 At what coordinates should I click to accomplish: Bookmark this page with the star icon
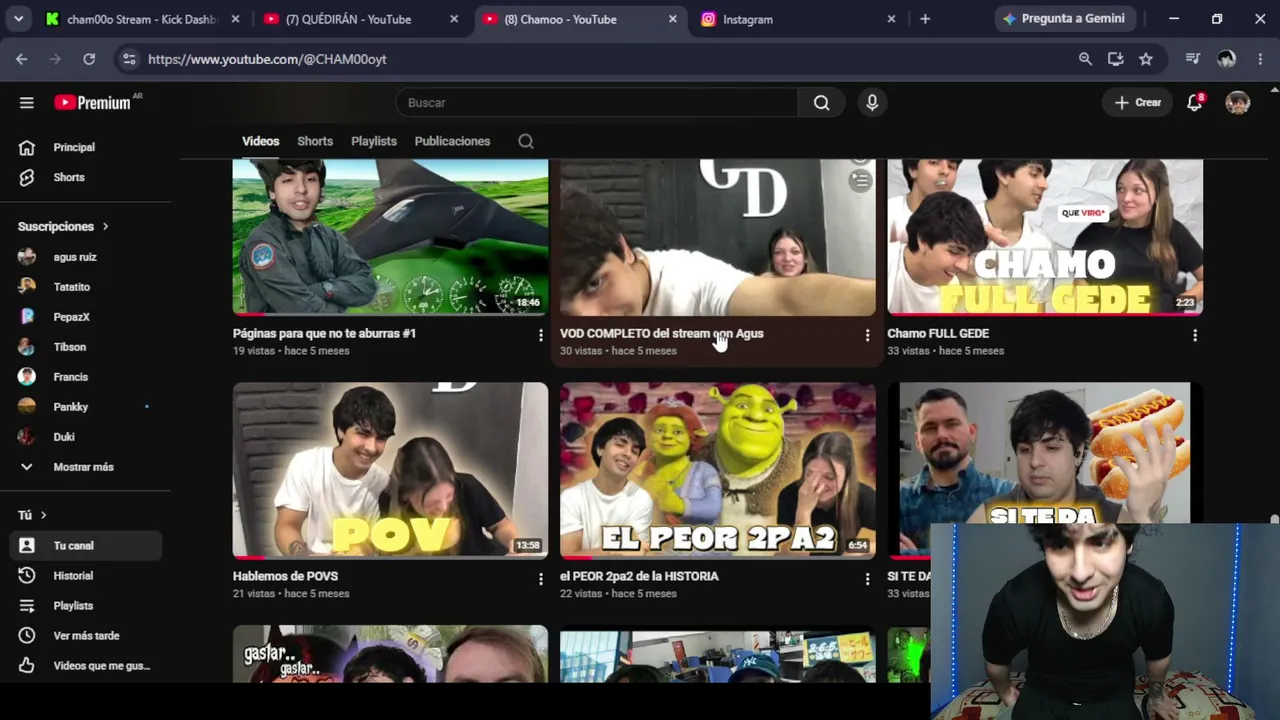(1146, 59)
